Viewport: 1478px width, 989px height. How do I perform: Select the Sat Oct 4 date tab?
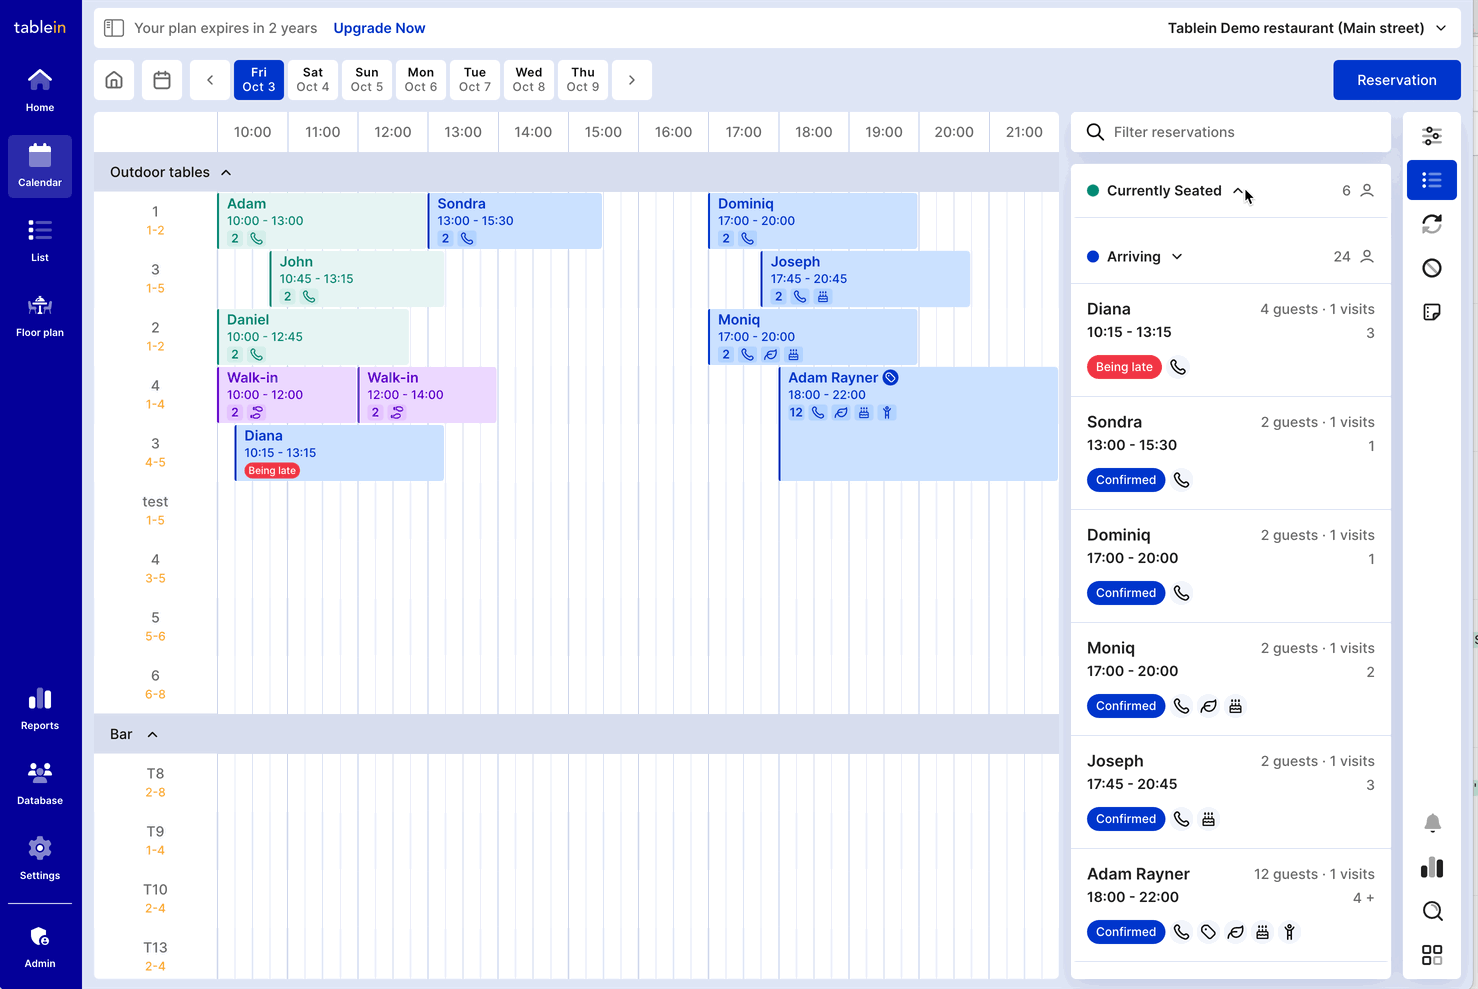point(312,80)
